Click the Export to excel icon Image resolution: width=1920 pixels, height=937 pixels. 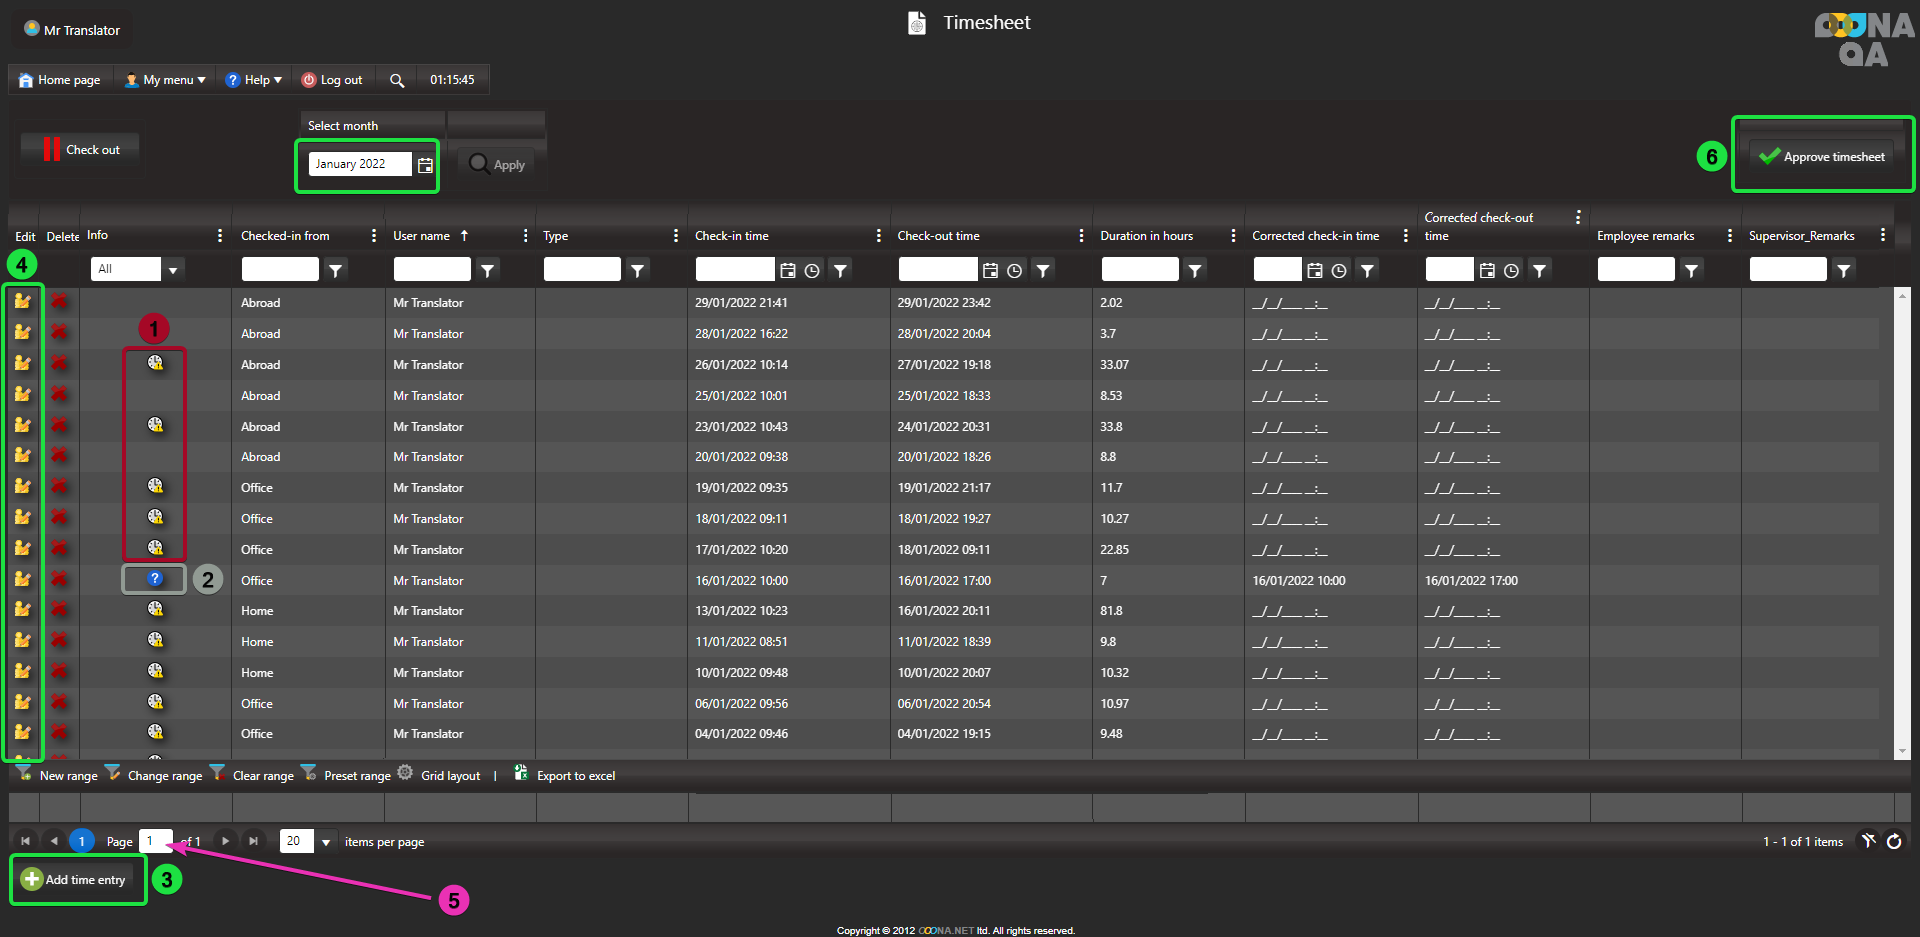(x=521, y=773)
